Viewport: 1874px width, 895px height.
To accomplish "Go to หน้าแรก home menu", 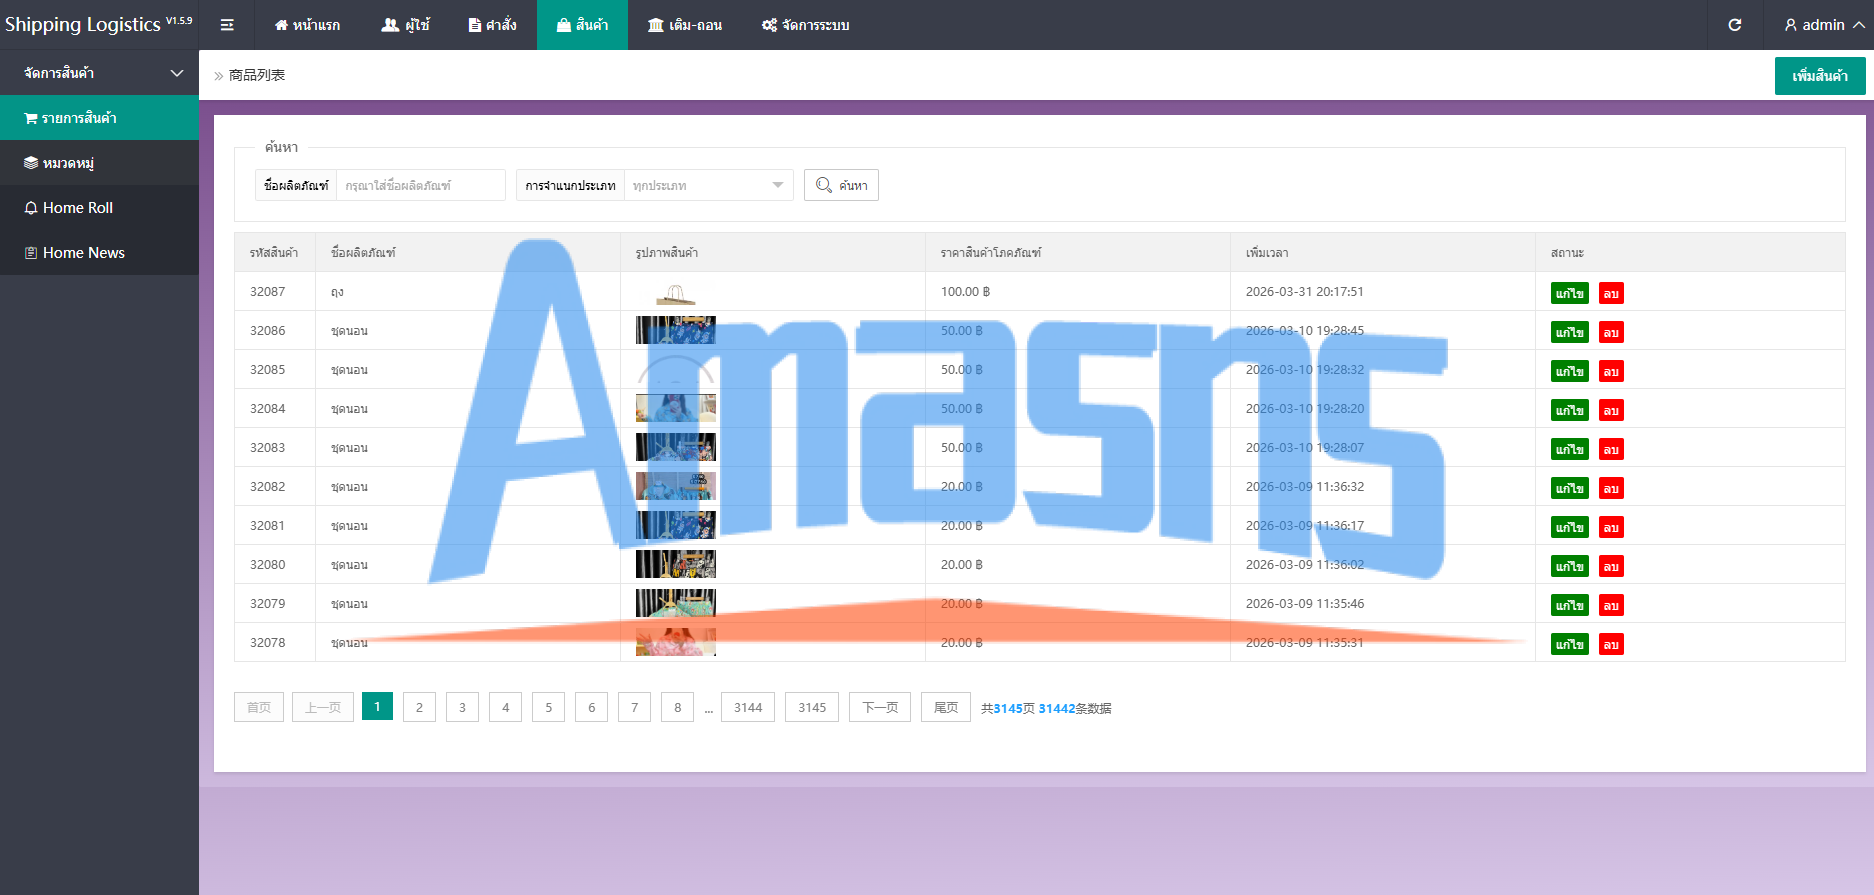I will point(307,25).
